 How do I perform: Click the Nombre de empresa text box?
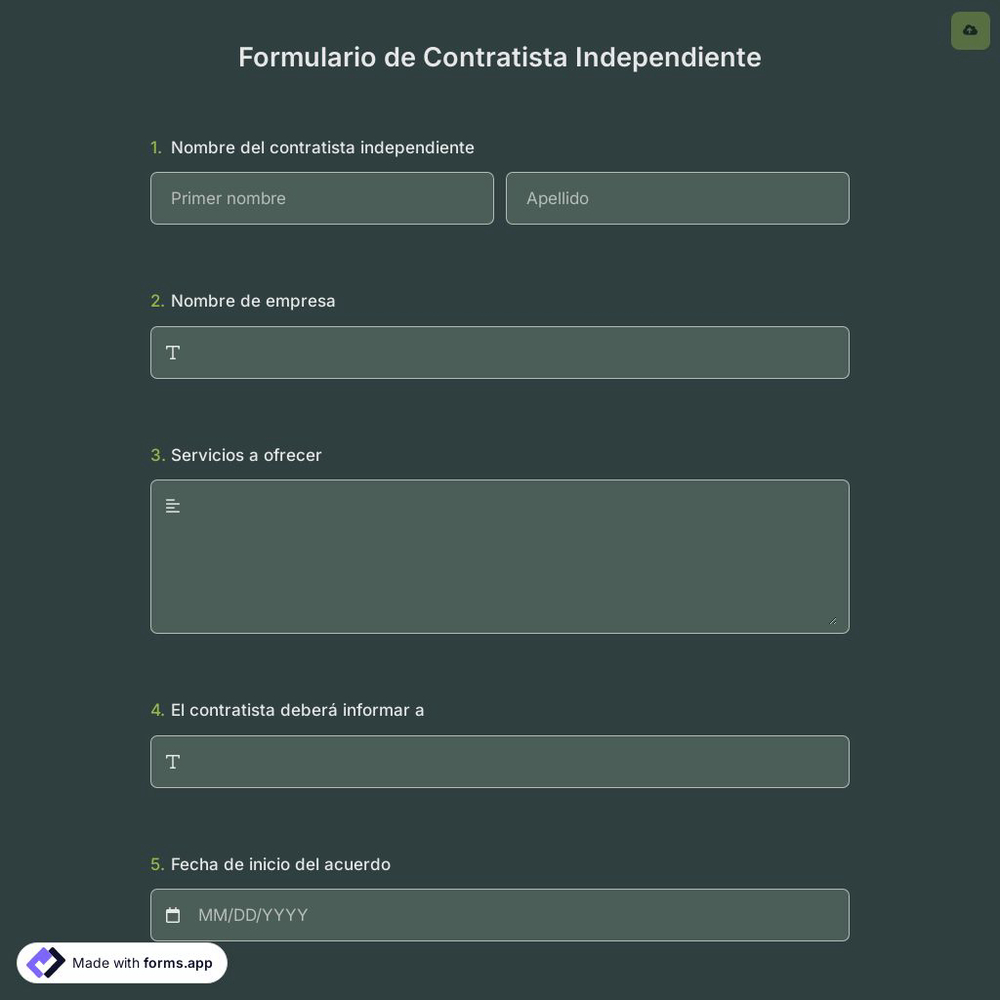tap(500, 351)
